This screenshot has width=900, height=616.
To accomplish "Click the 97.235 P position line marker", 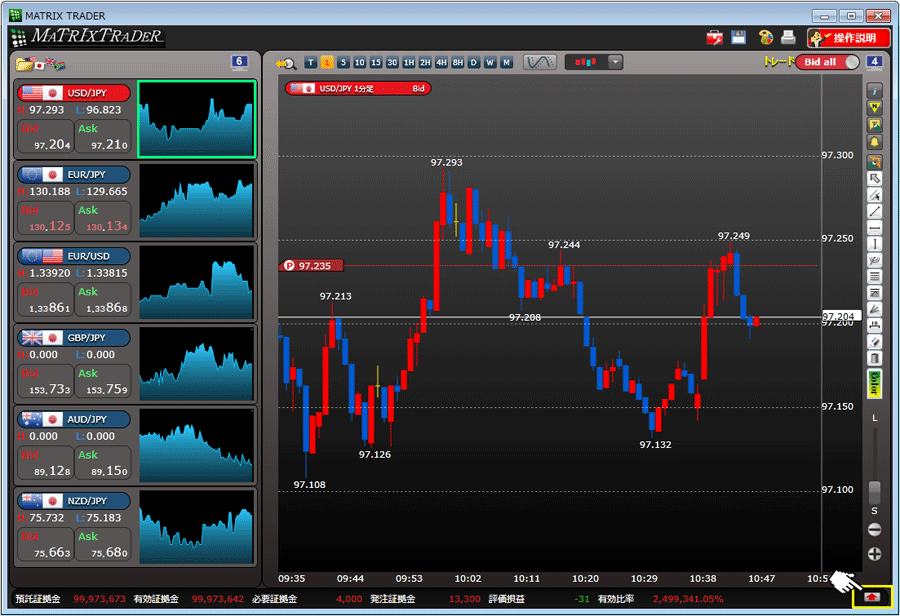I will click(311, 265).
